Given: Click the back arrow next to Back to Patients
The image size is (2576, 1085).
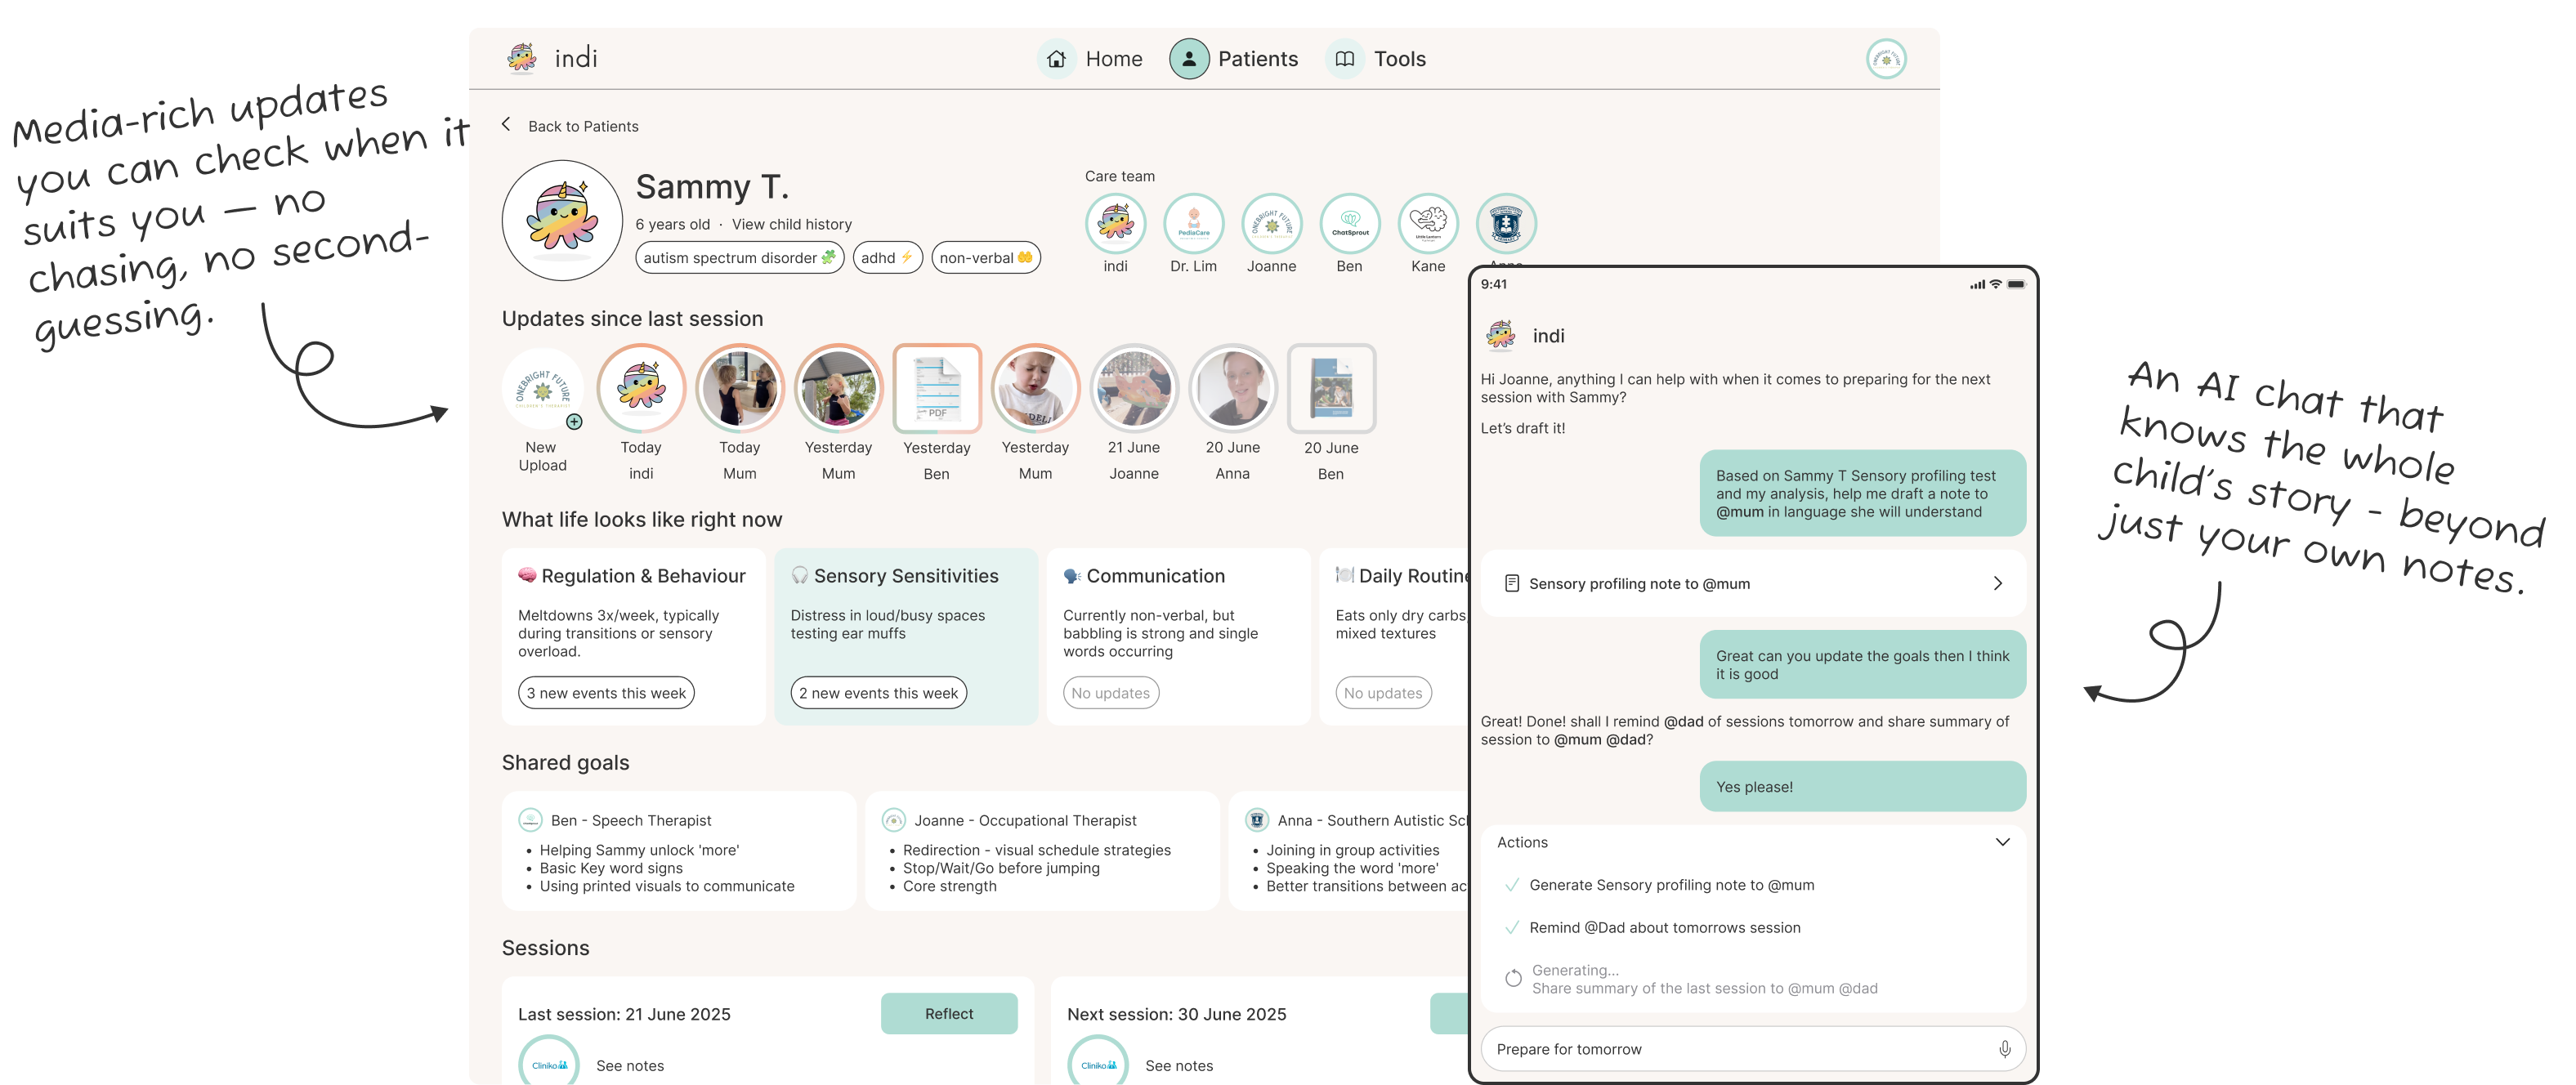Looking at the screenshot, I should [506, 125].
